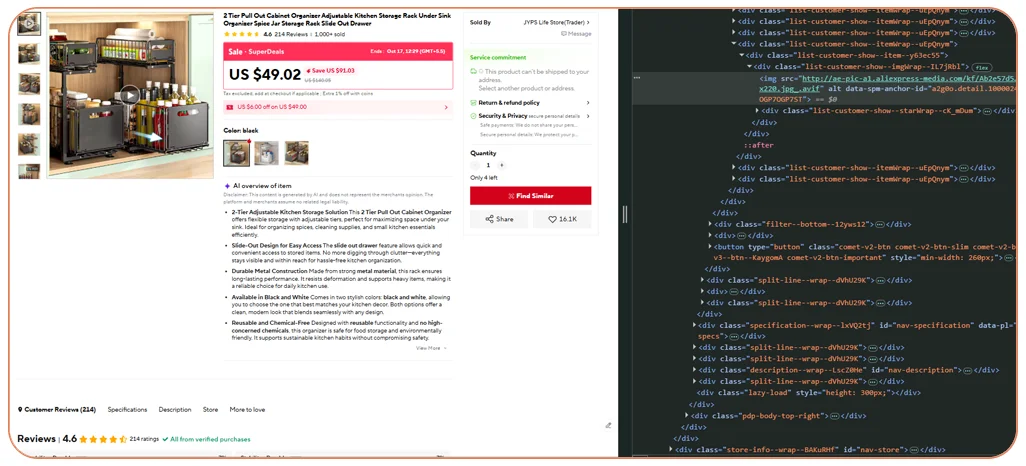The height and width of the screenshot is (466, 1026).
Task: Select the black color variant swatch
Action: click(x=236, y=153)
